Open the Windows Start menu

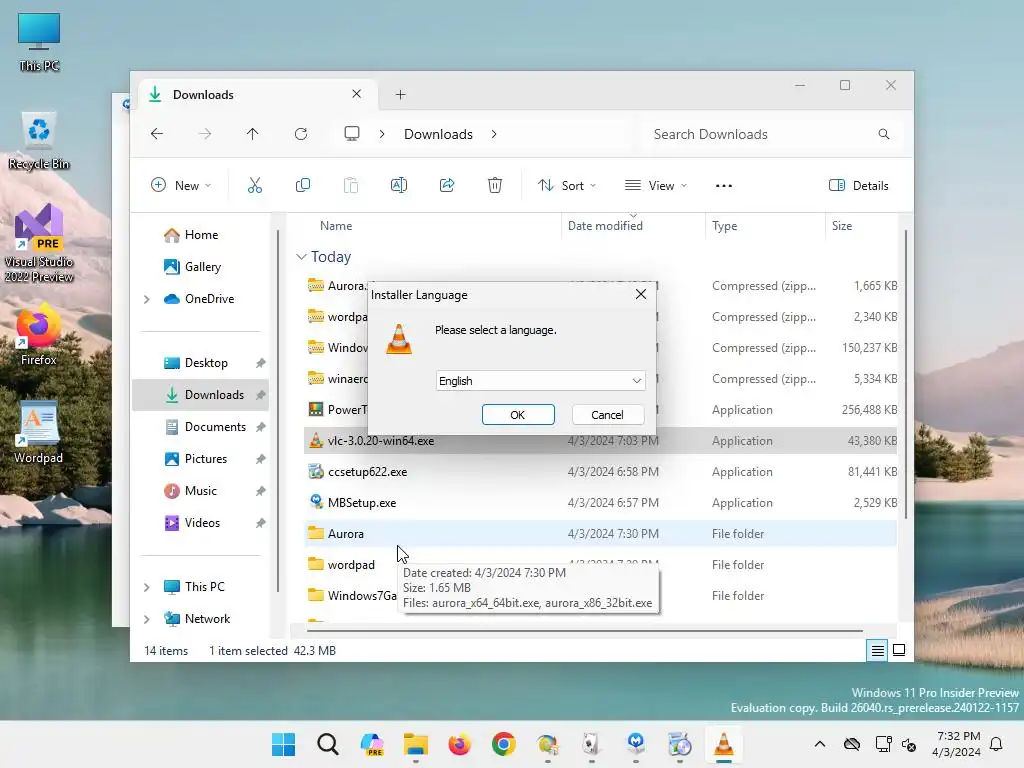[283, 744]
